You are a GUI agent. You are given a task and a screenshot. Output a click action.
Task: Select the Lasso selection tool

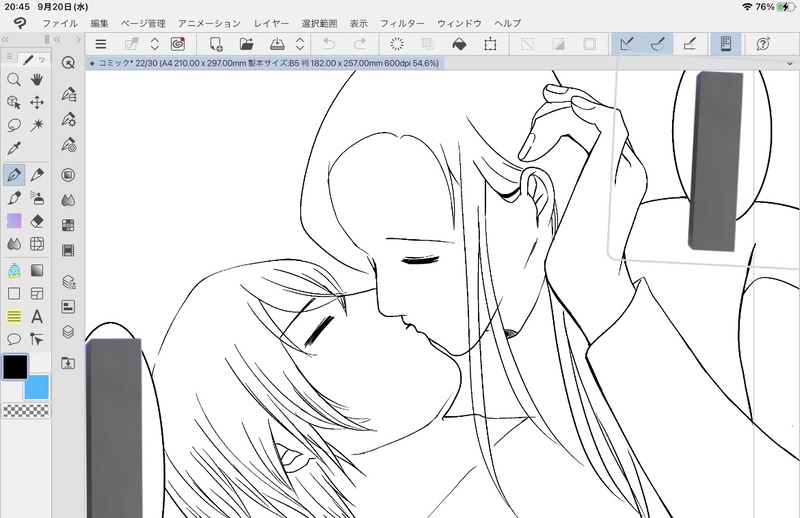[14, 125]
